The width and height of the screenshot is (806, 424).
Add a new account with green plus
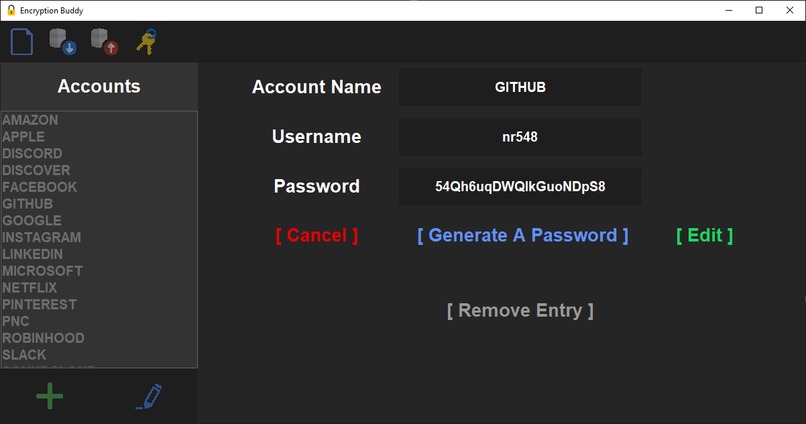click(50, 396)
